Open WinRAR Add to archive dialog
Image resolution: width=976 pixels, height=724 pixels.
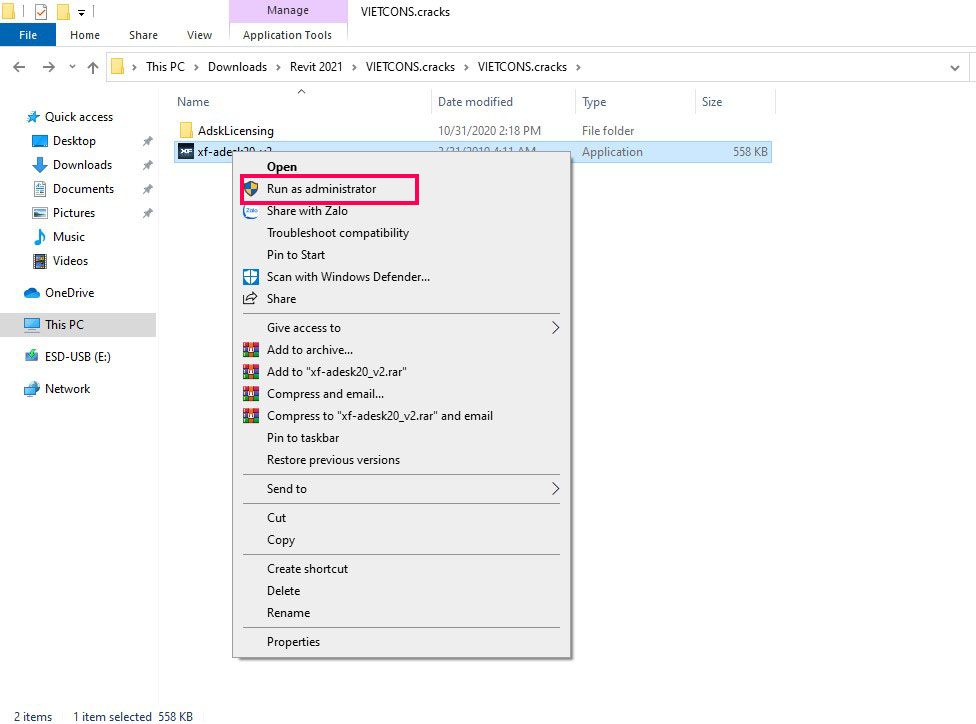pos(310,349)
